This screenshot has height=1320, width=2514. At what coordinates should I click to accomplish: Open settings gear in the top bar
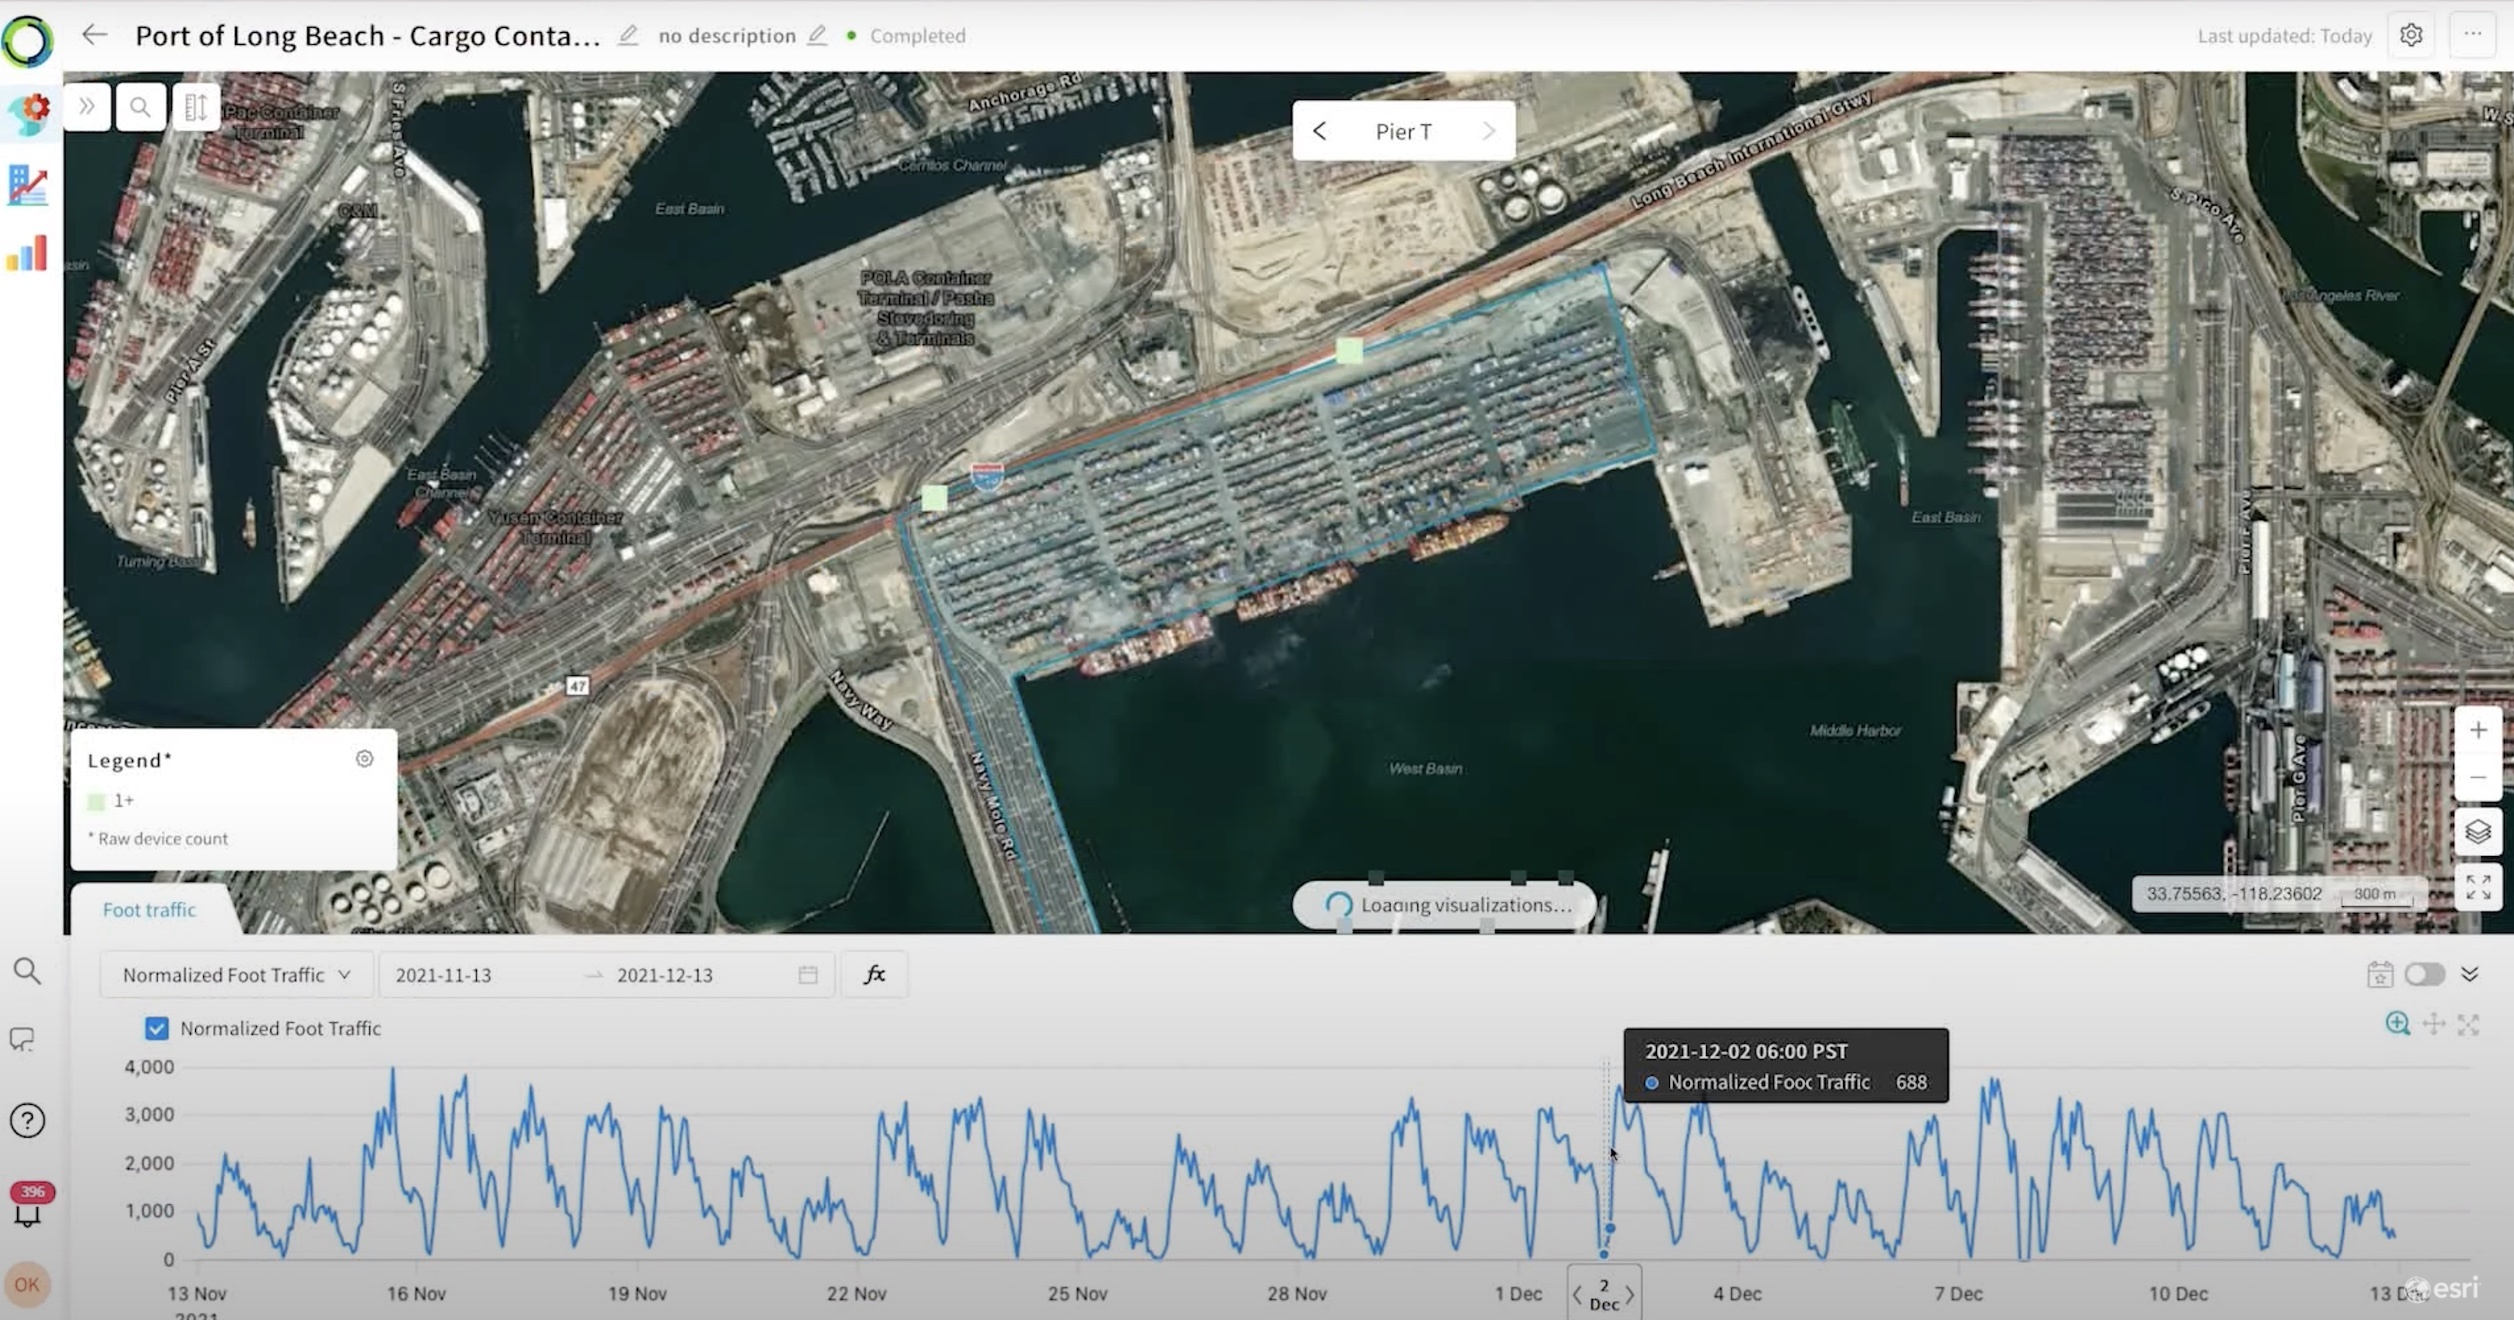(2411, 35)
